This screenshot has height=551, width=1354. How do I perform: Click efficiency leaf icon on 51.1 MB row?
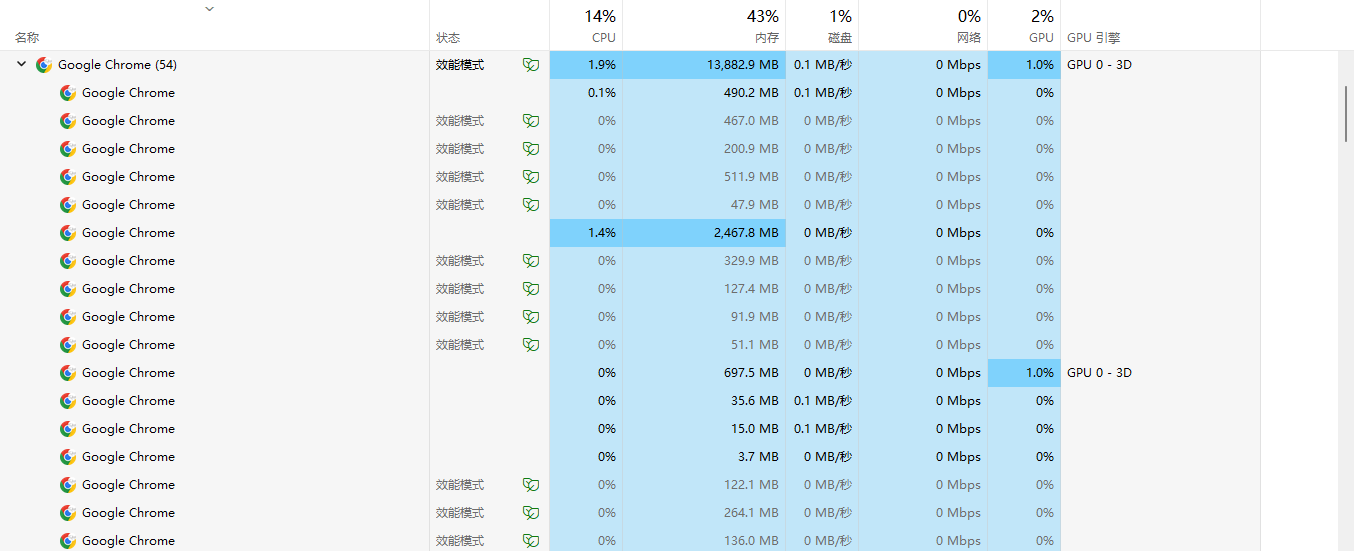tap(531, 344)
